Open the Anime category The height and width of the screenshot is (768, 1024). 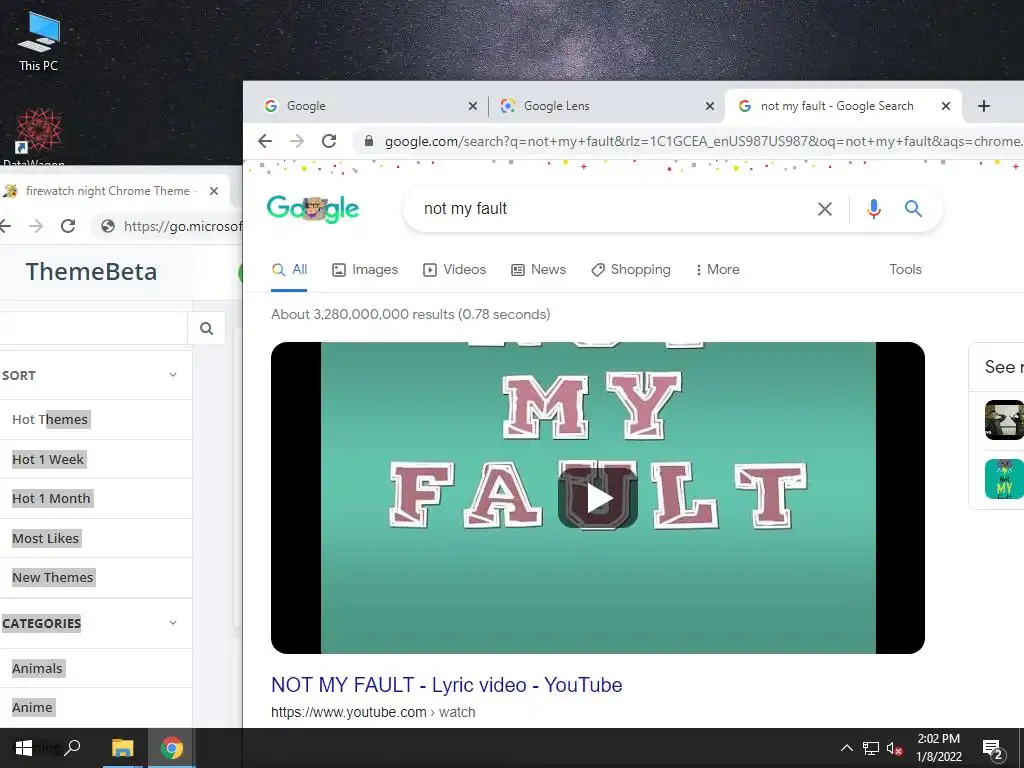[33, 707]
